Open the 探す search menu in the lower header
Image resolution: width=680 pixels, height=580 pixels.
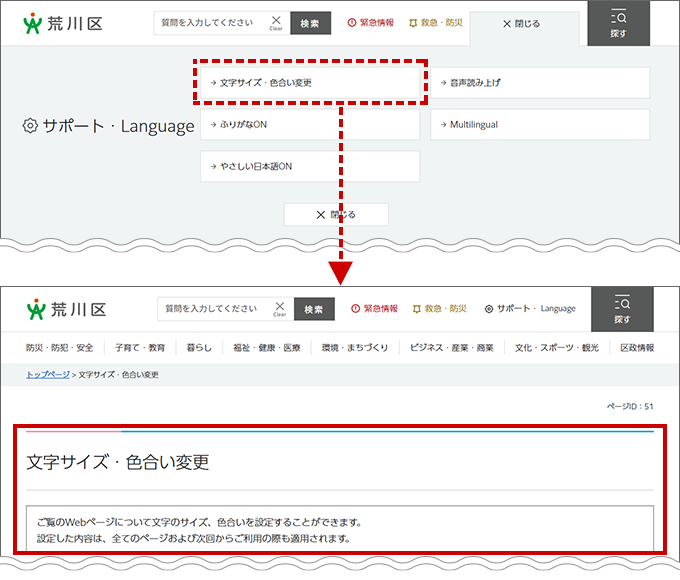pyautogui.click(x=622, y=309)
